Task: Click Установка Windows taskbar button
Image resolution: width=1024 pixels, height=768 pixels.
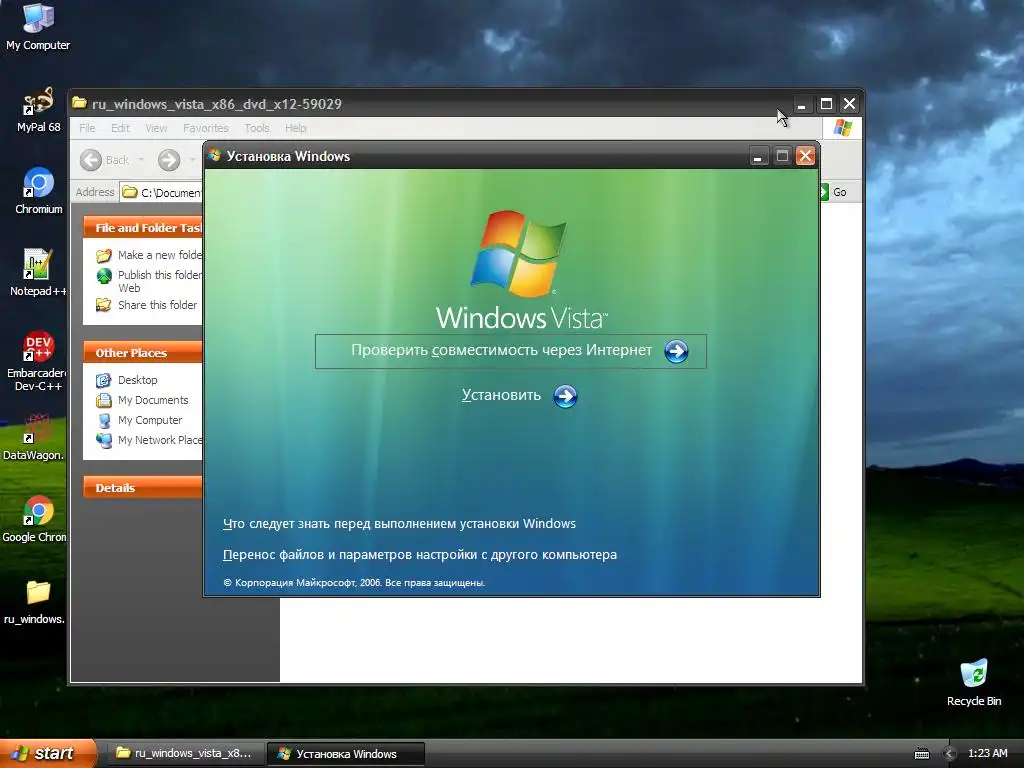Action: 346,754
